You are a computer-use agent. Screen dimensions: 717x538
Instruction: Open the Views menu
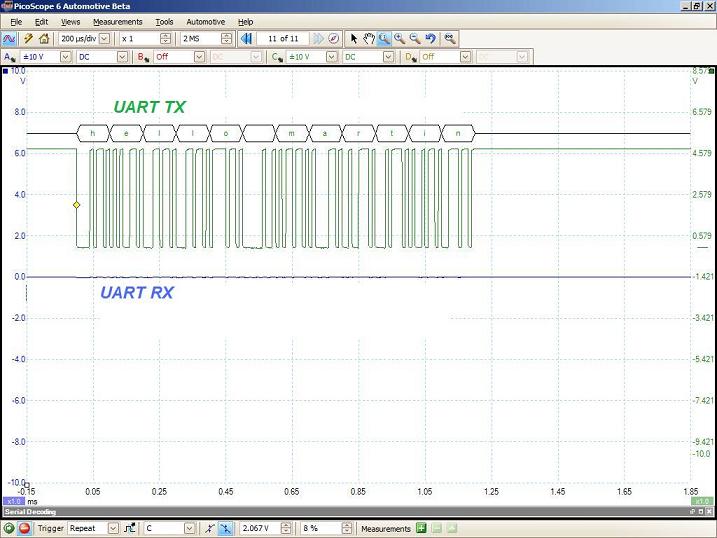(70, 22)
